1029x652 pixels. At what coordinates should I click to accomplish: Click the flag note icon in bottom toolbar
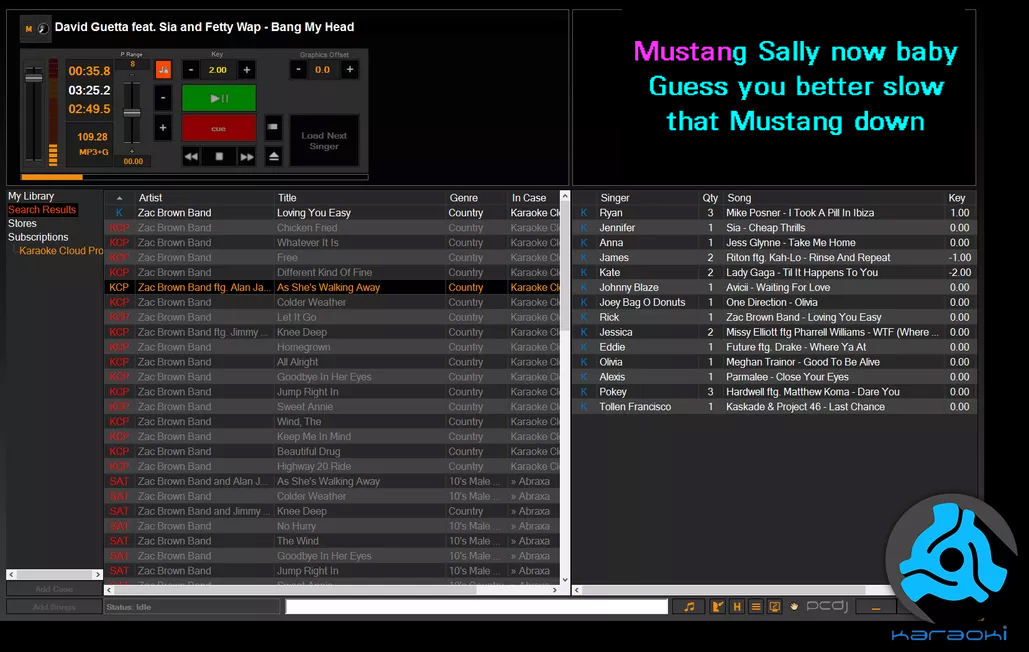click(717, 607)
